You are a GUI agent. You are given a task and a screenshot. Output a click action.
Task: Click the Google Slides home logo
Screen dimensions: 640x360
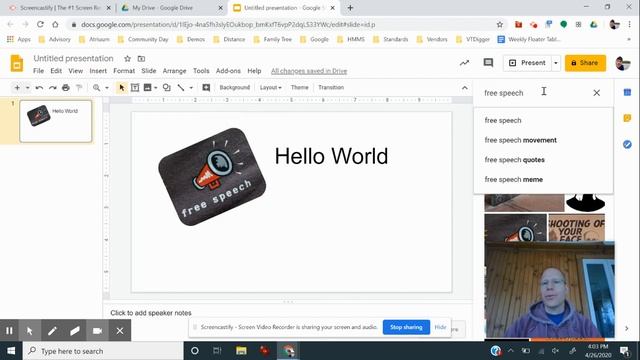(x=17, y=63)
